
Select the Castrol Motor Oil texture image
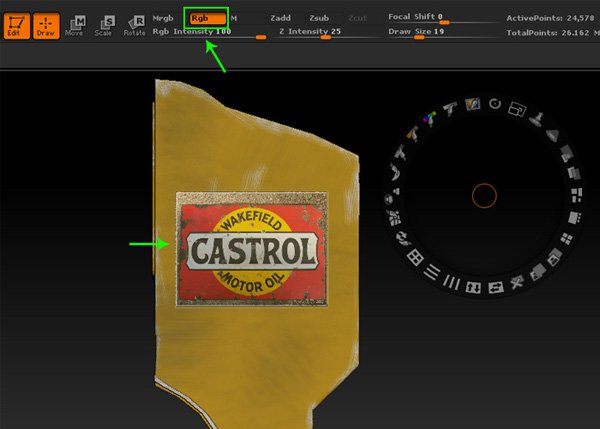coord(251,249)
